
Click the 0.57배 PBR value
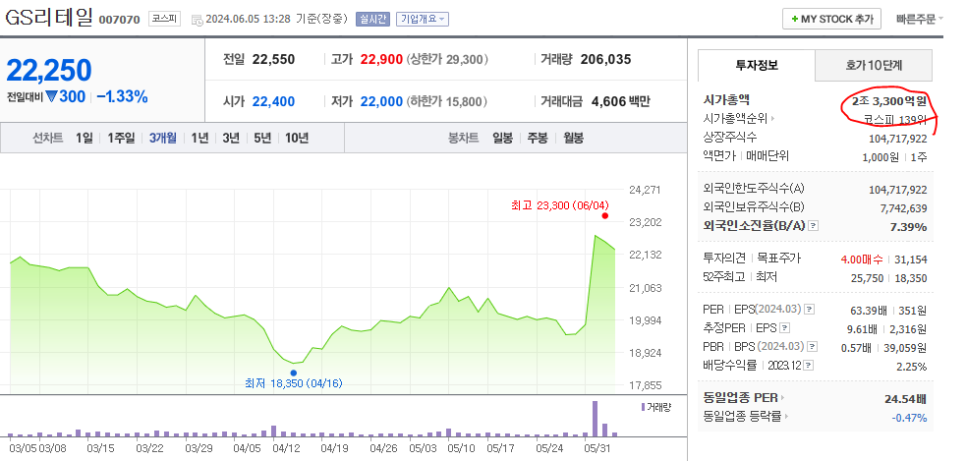coord(856,348)
